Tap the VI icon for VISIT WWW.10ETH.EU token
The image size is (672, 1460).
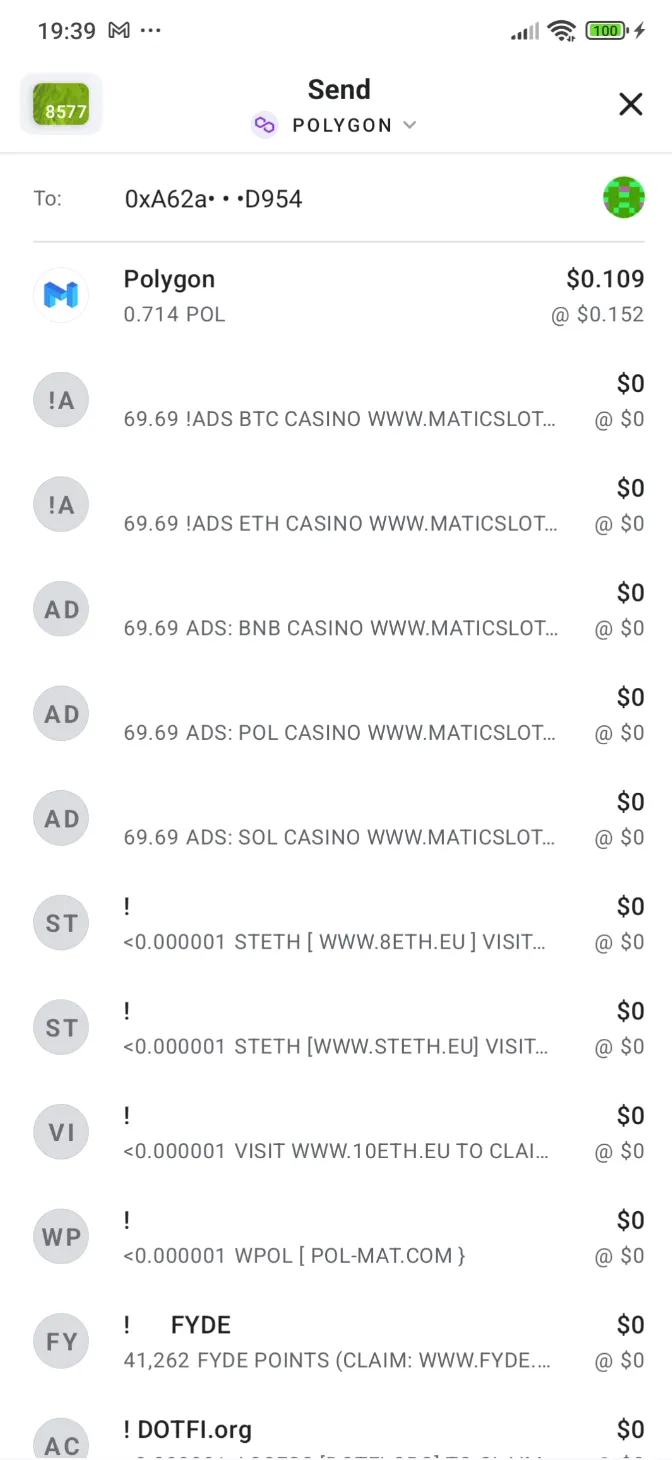tap(61, 1131)
